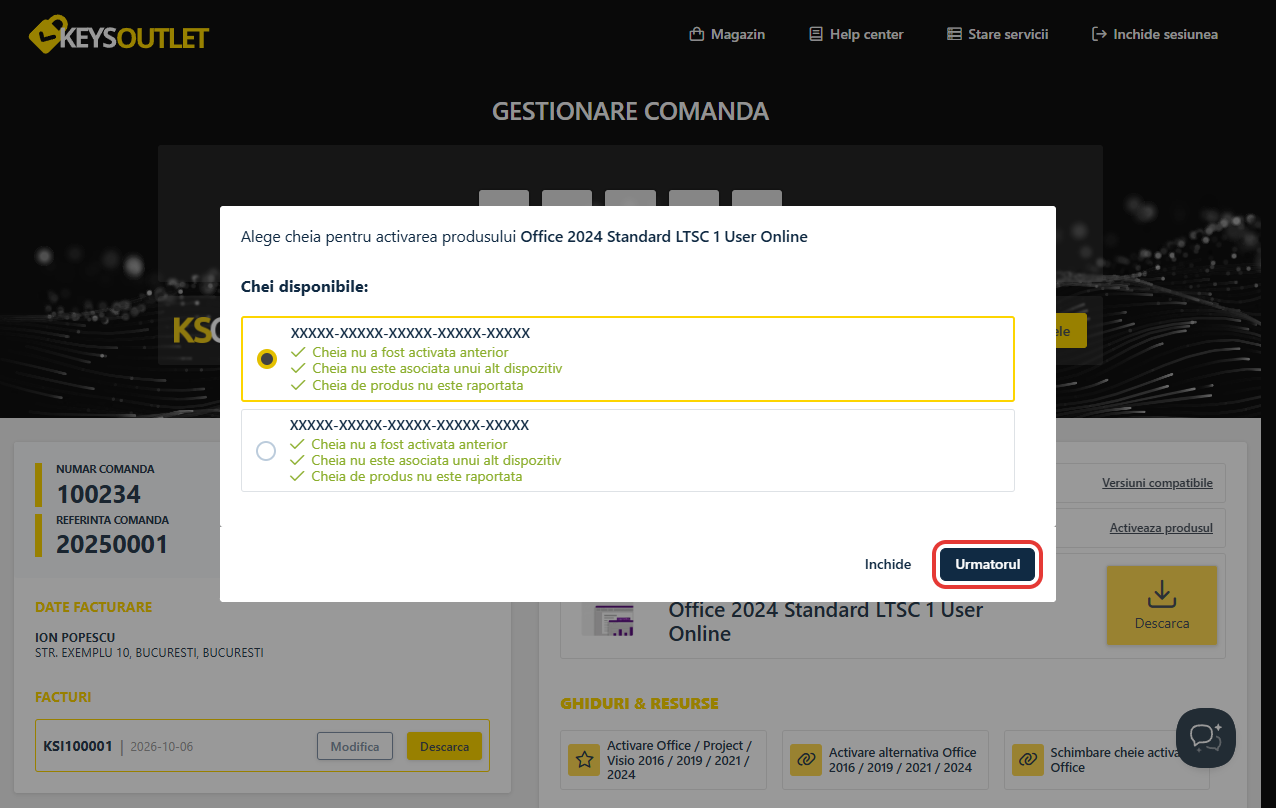
Task: Click the link icon beside Schimbare cheie activare
Action: [1027, 760]
